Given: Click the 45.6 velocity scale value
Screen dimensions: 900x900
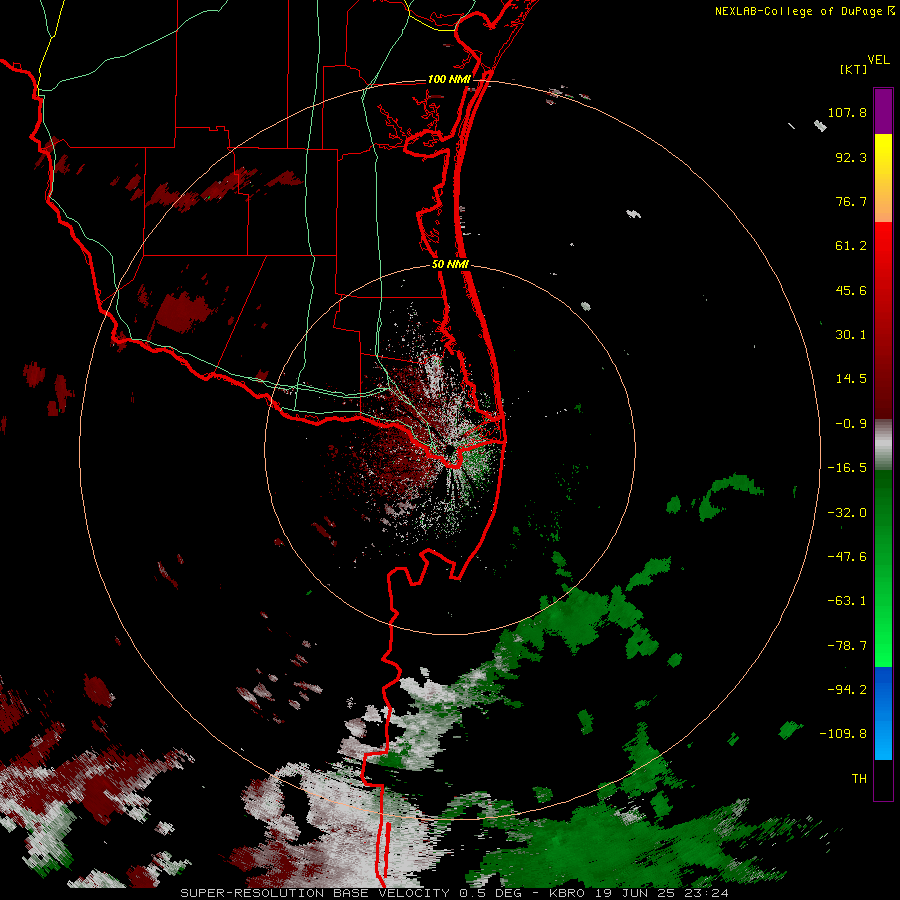Looking at the screenshot, I should (x=851, y=290).
